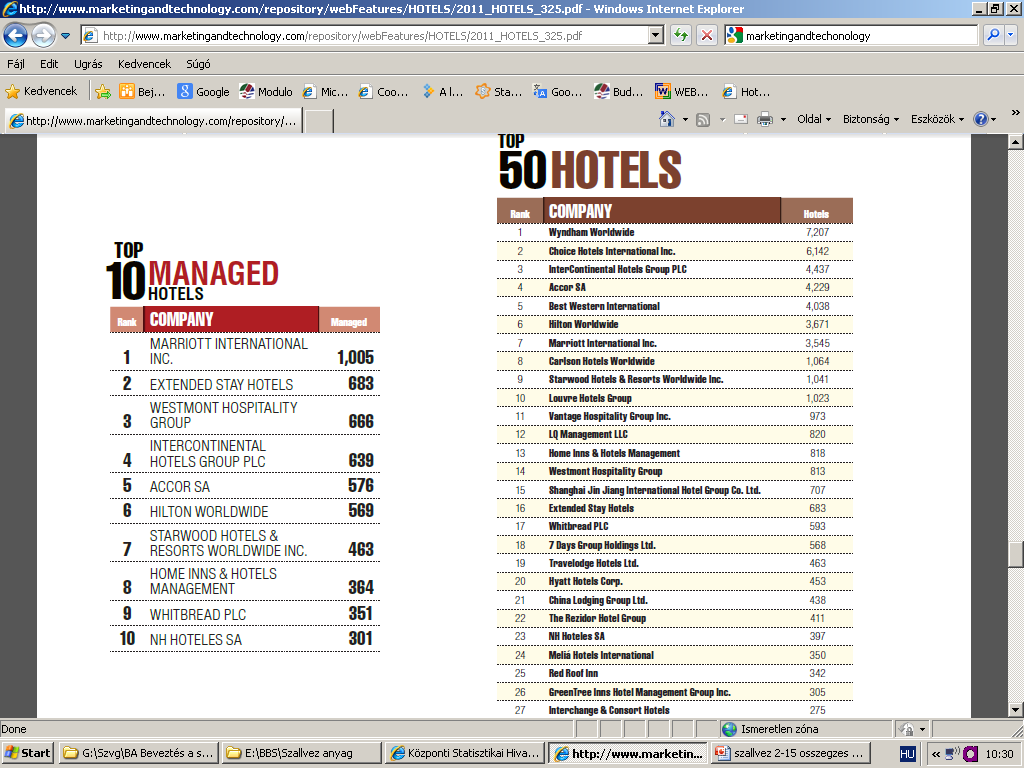Image resolution: width=1024 pixels, height=768 pixels.
Task: Click the add to favorites bar icon
Action: [x=103, y=91]
